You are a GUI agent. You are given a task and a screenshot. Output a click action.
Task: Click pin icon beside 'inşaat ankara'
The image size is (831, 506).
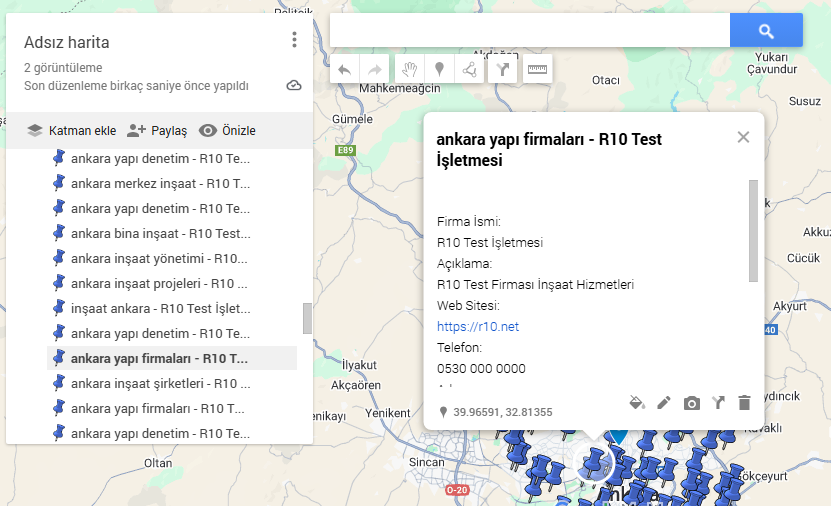59,308
